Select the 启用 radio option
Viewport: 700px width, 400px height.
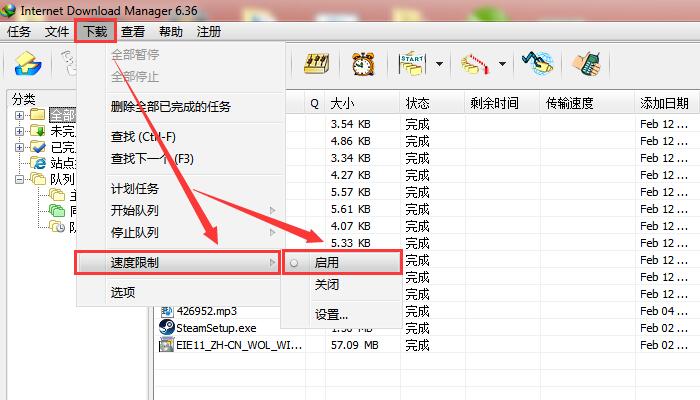pyautogui.click(x=294, y=263)
